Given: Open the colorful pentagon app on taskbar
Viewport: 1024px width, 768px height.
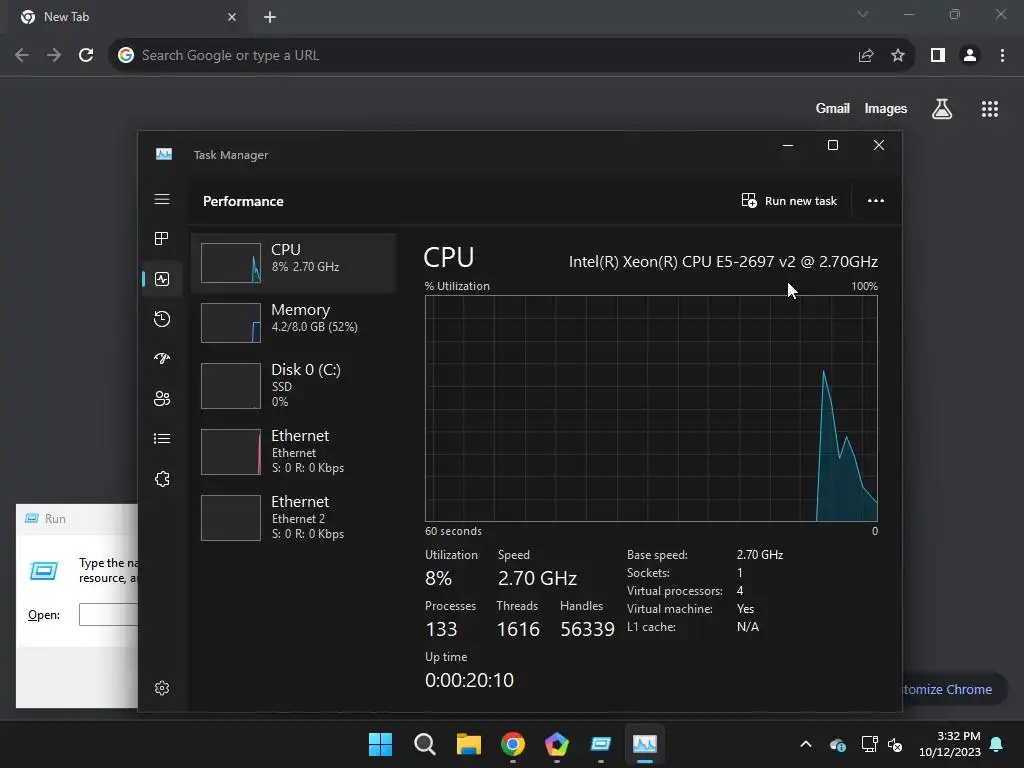Looking at the screenshot, I should [x=556, y=744].
